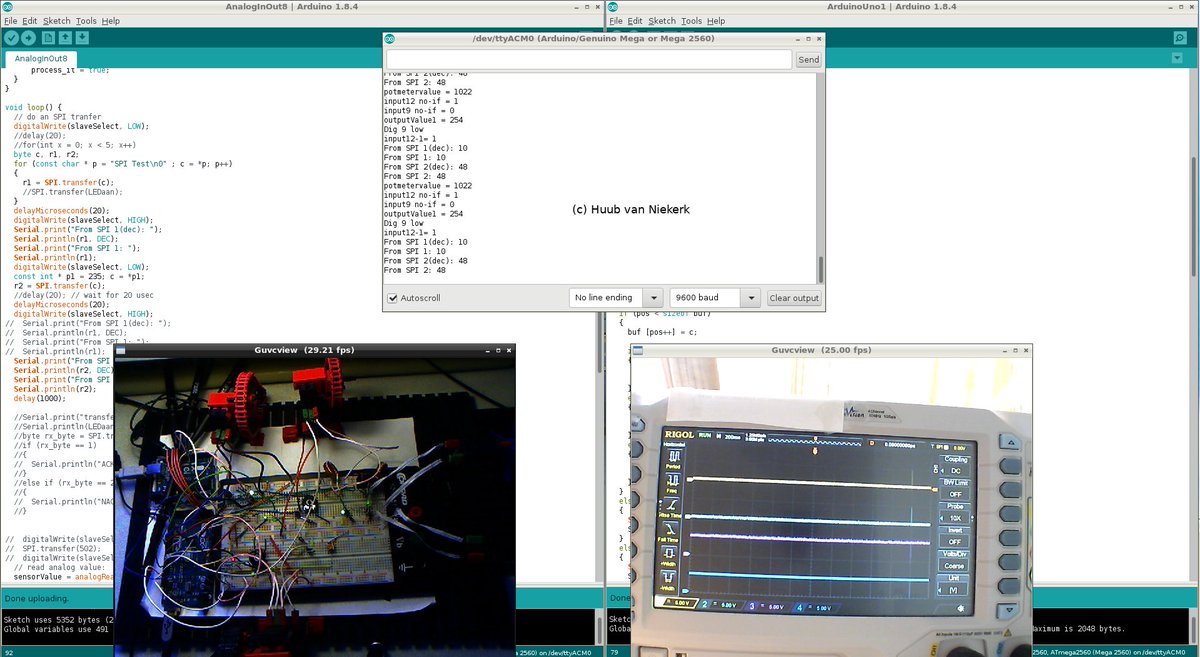
Task: Click the Send button in serial monitor
Action: tap(808, 60)
